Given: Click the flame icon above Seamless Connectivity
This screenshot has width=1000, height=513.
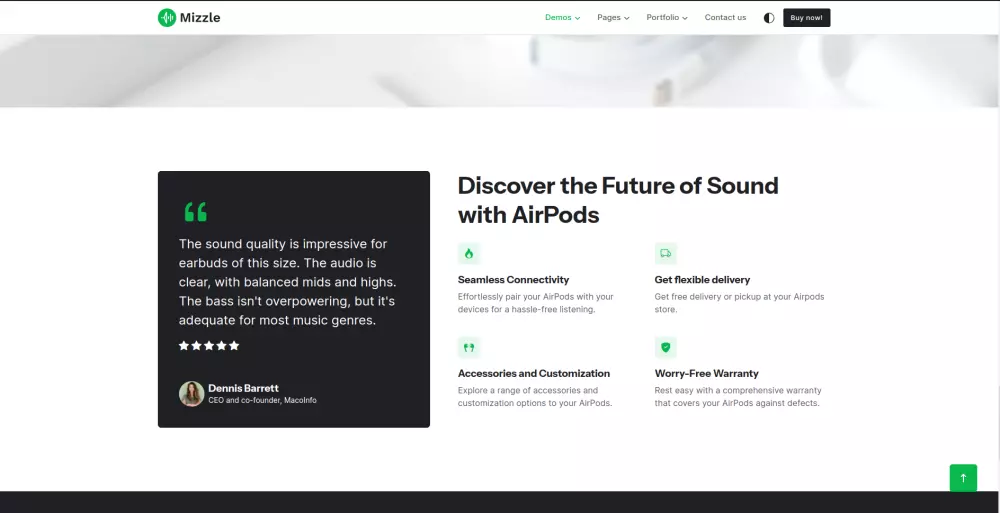Looking at the screenshot, I should click(469, 253).
